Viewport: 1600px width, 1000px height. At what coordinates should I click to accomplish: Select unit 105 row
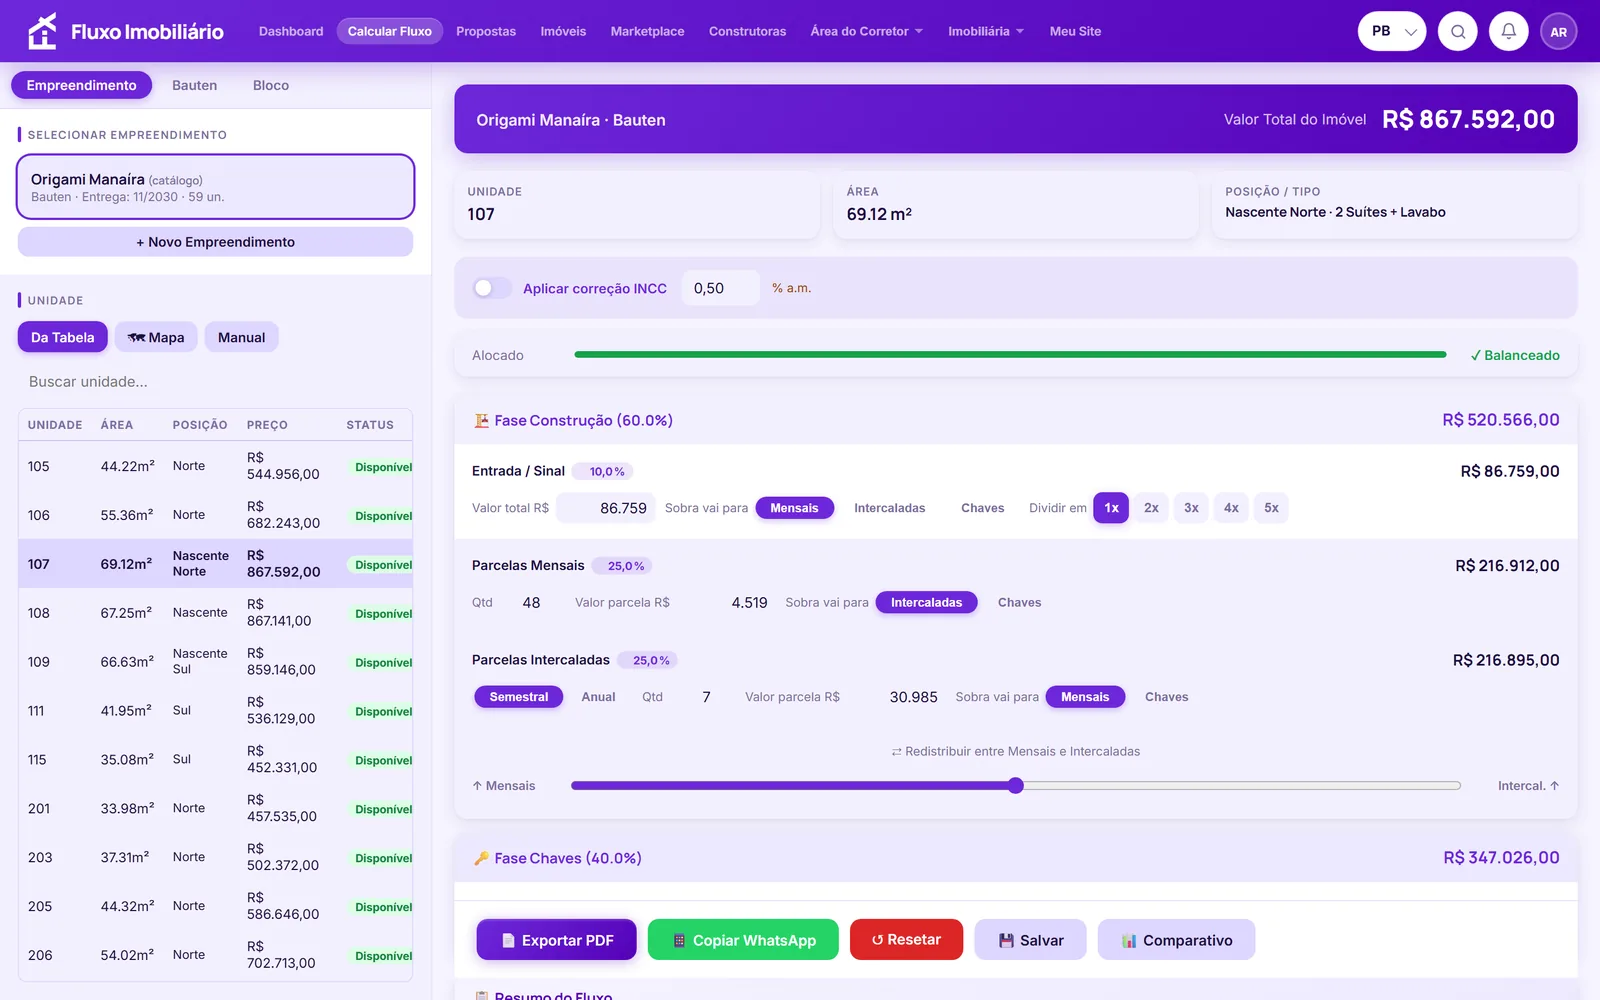click(x=215, y=466)
